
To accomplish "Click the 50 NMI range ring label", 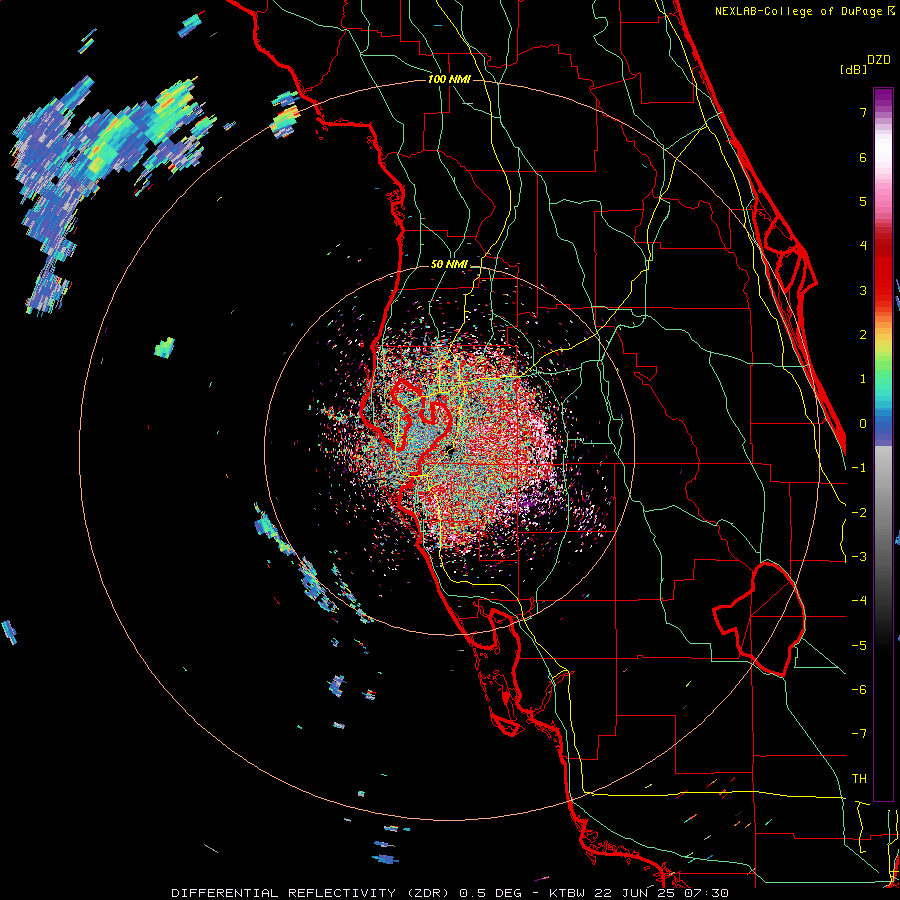I will 449,265.
